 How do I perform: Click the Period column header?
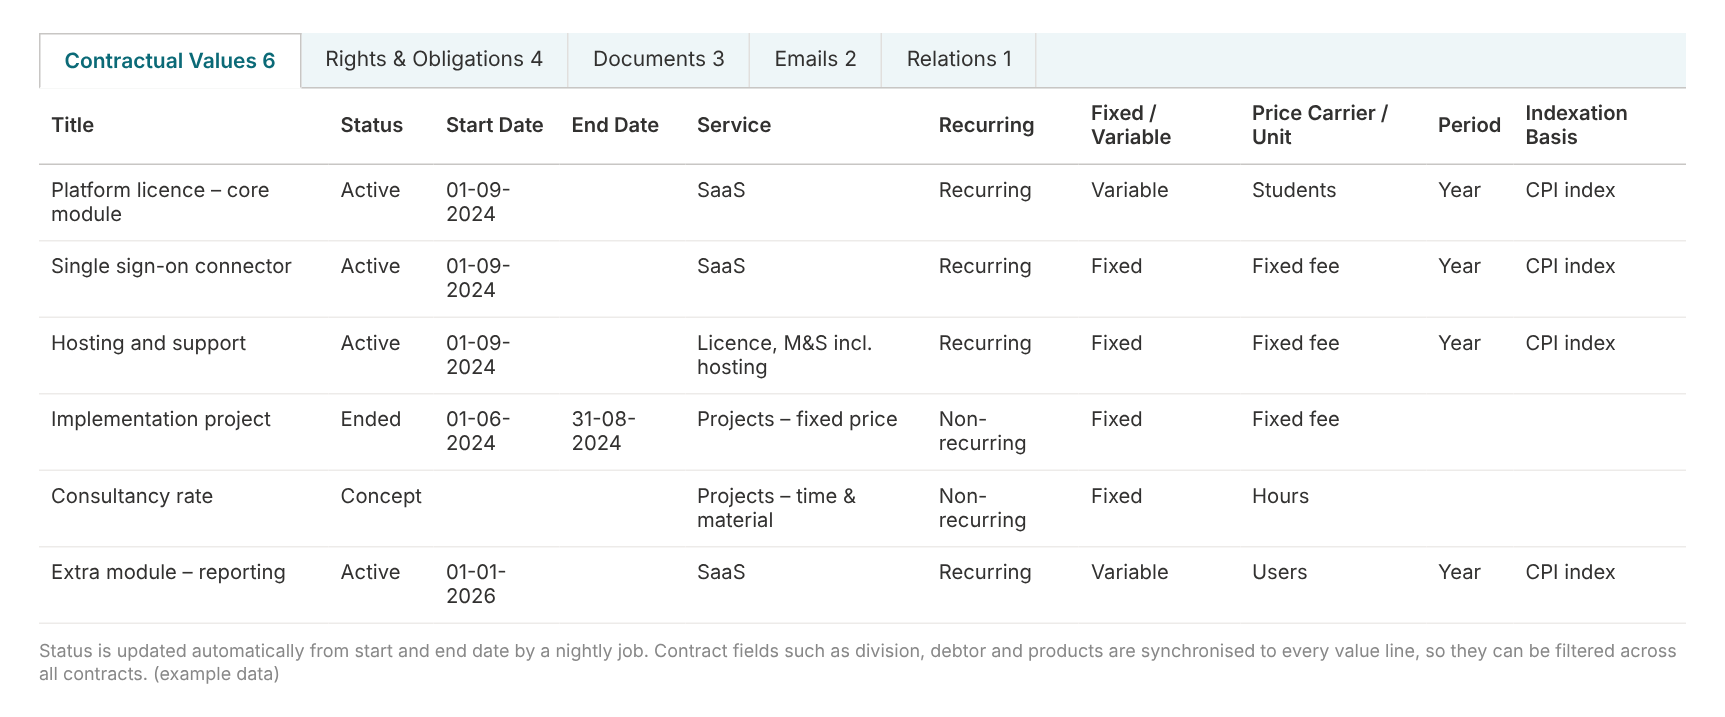1469,125
